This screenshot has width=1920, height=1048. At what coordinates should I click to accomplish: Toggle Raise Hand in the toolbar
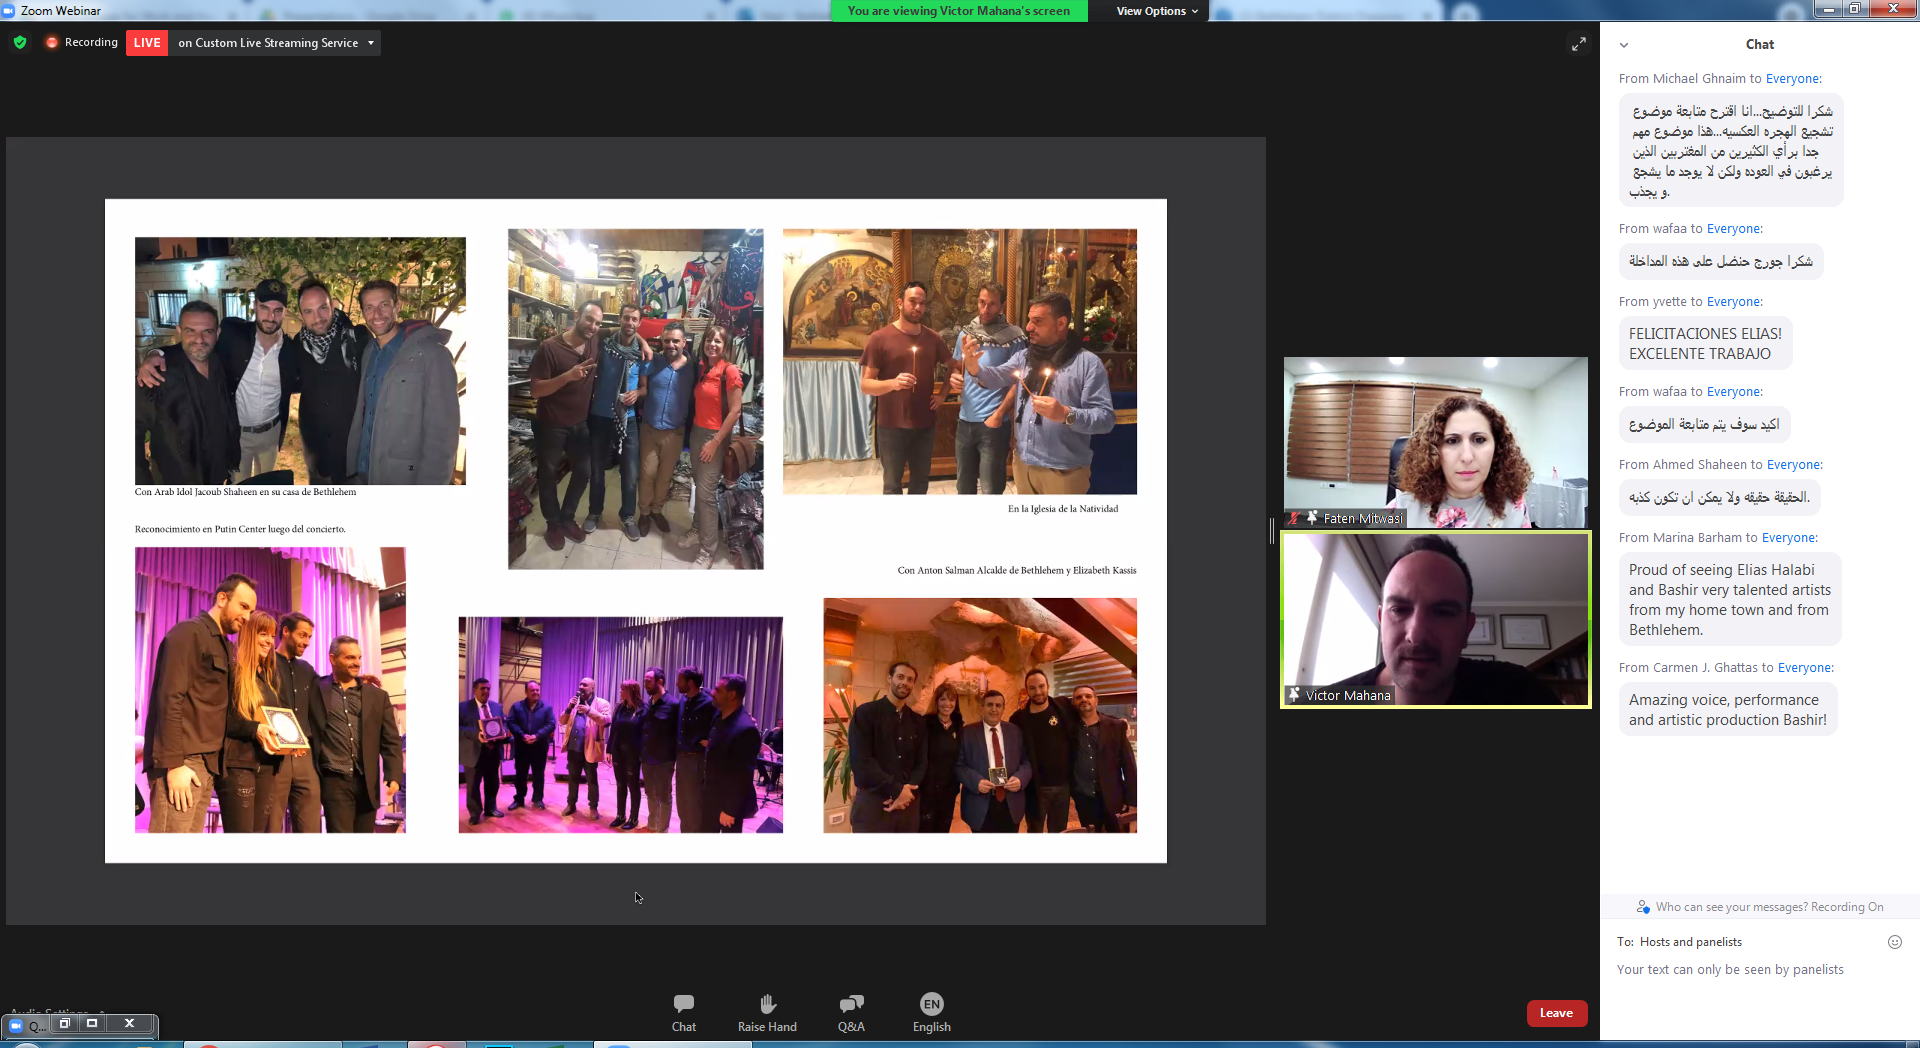click(x=767, y=1012)
